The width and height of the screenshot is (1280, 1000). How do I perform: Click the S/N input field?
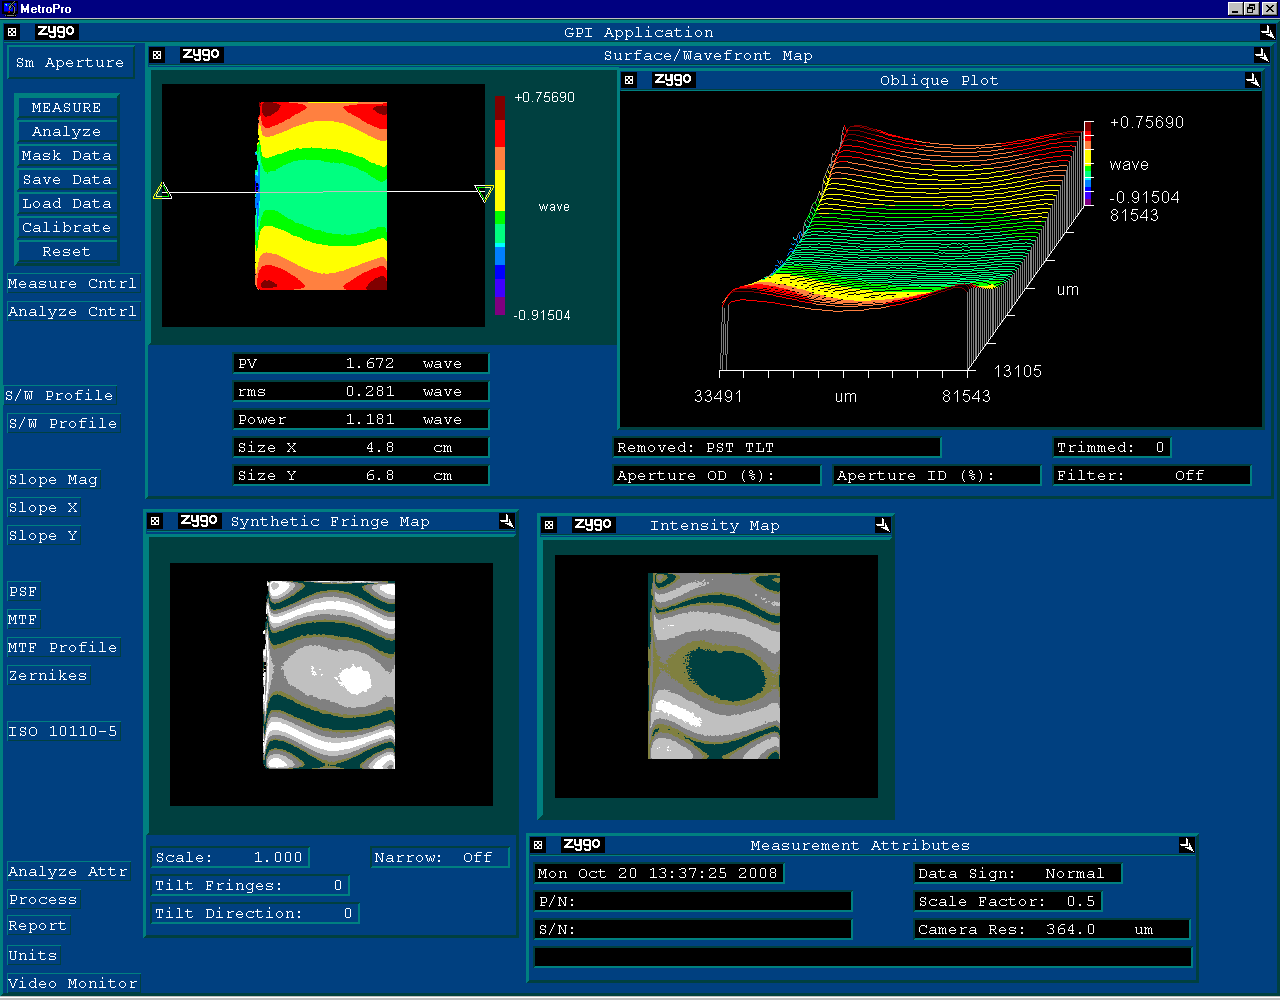pos(693,929)
